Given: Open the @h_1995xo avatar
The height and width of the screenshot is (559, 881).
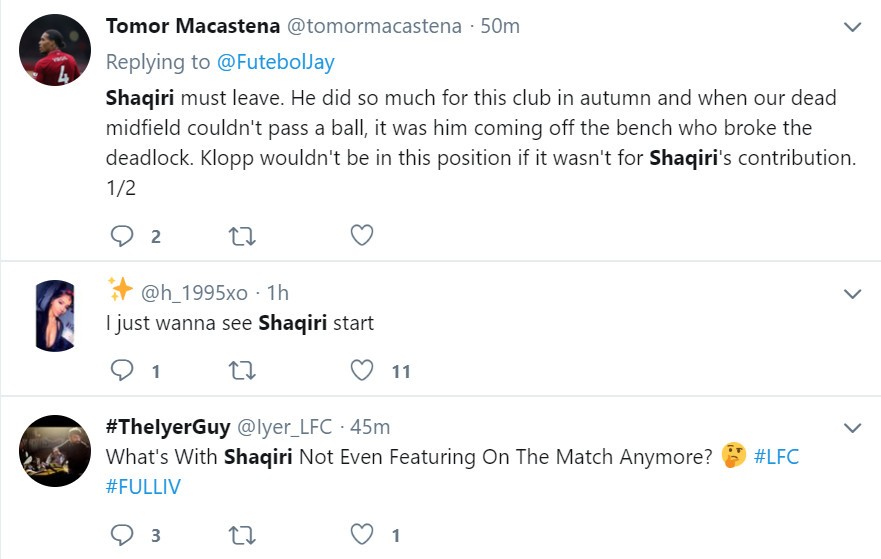Looking at the screenshot, I should (x=55, y=316).
